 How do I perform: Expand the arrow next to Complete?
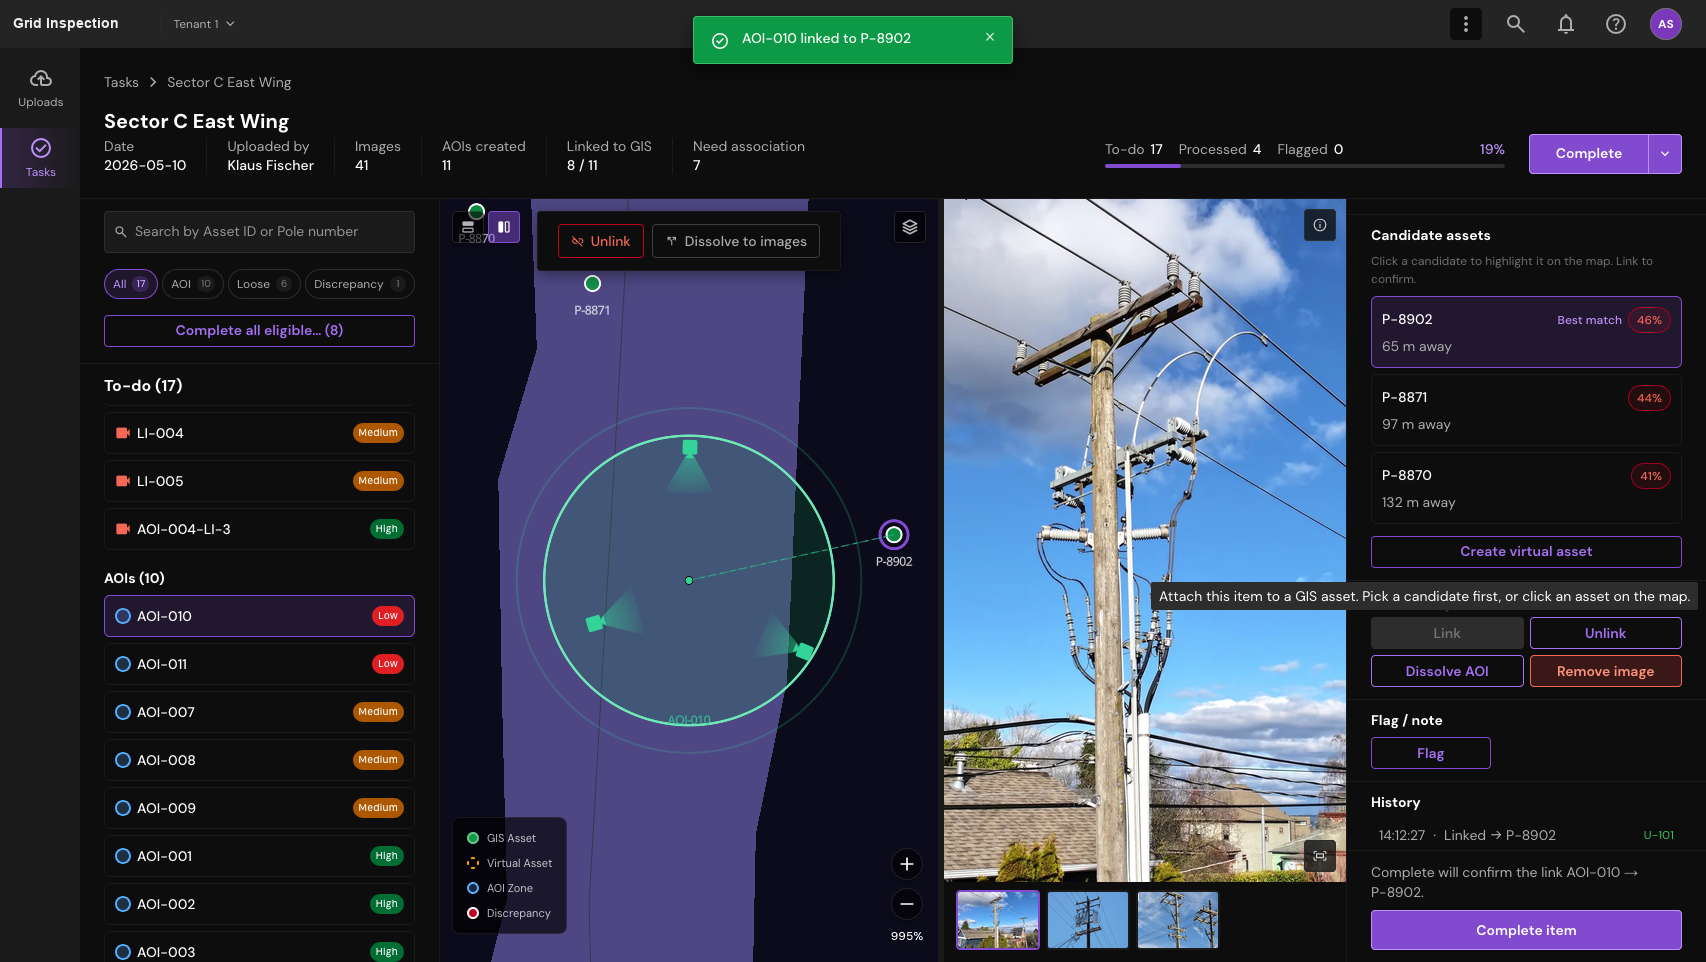pos(1665,154)
